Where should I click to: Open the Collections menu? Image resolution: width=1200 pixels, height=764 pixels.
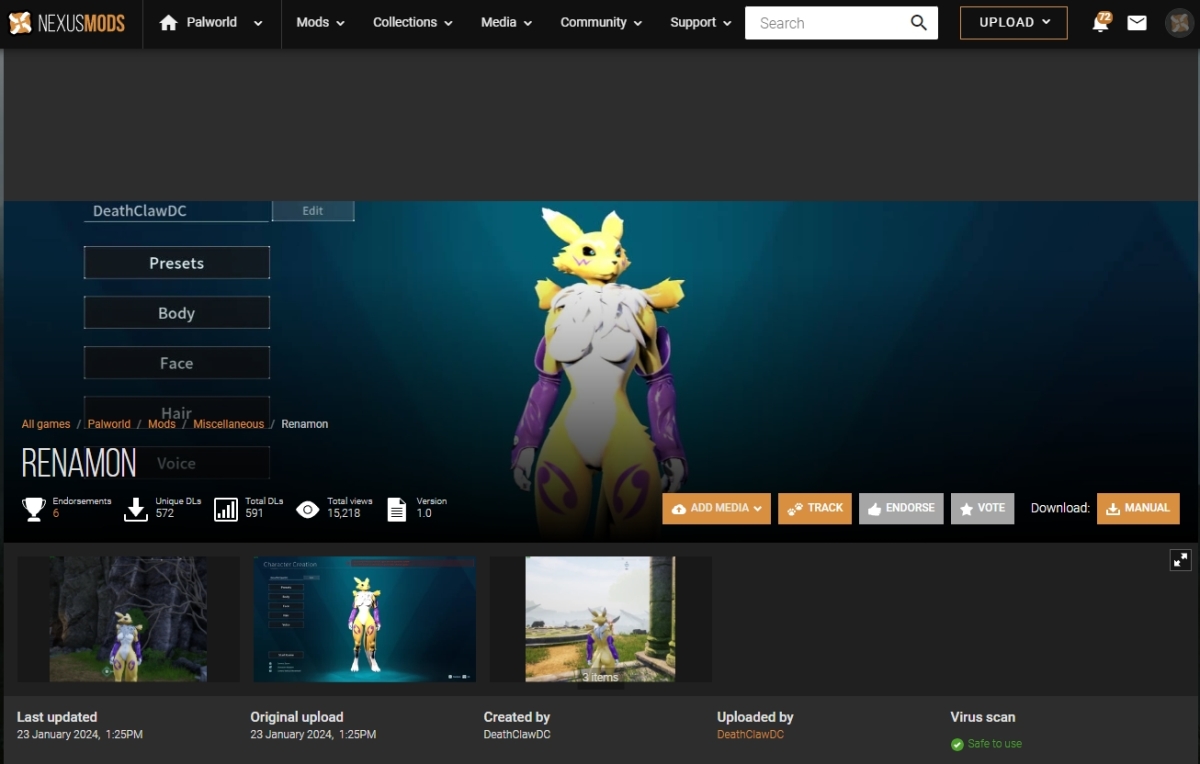click(412, 22)
